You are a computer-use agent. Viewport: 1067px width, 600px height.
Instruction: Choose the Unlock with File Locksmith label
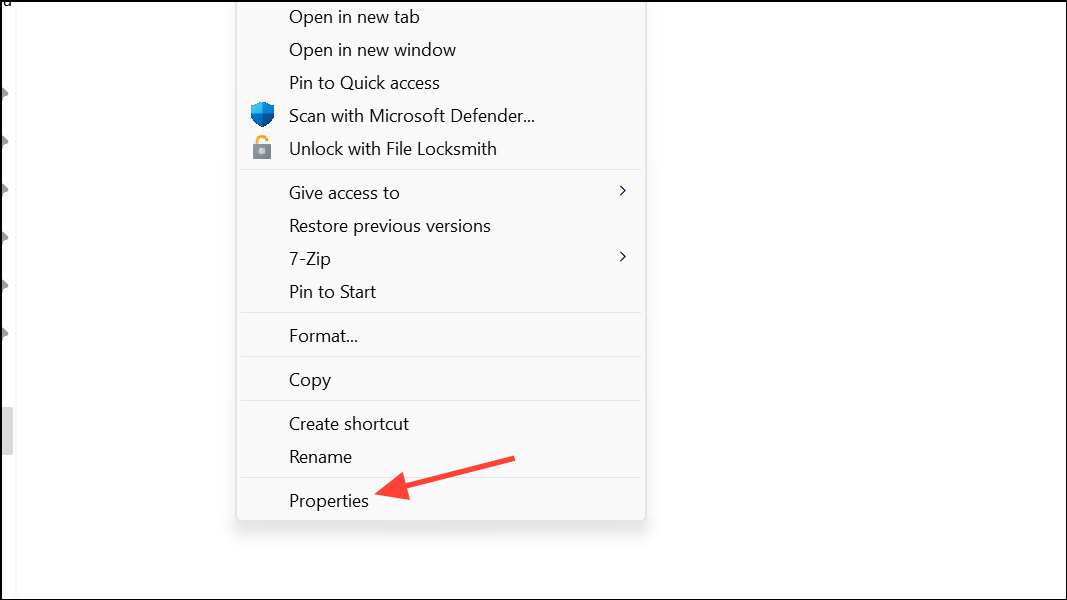pos(392,149)
